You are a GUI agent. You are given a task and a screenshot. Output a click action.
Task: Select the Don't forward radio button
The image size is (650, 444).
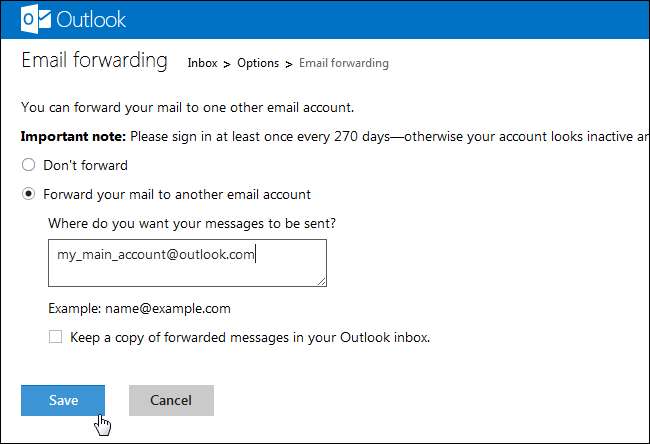point(29,165)
